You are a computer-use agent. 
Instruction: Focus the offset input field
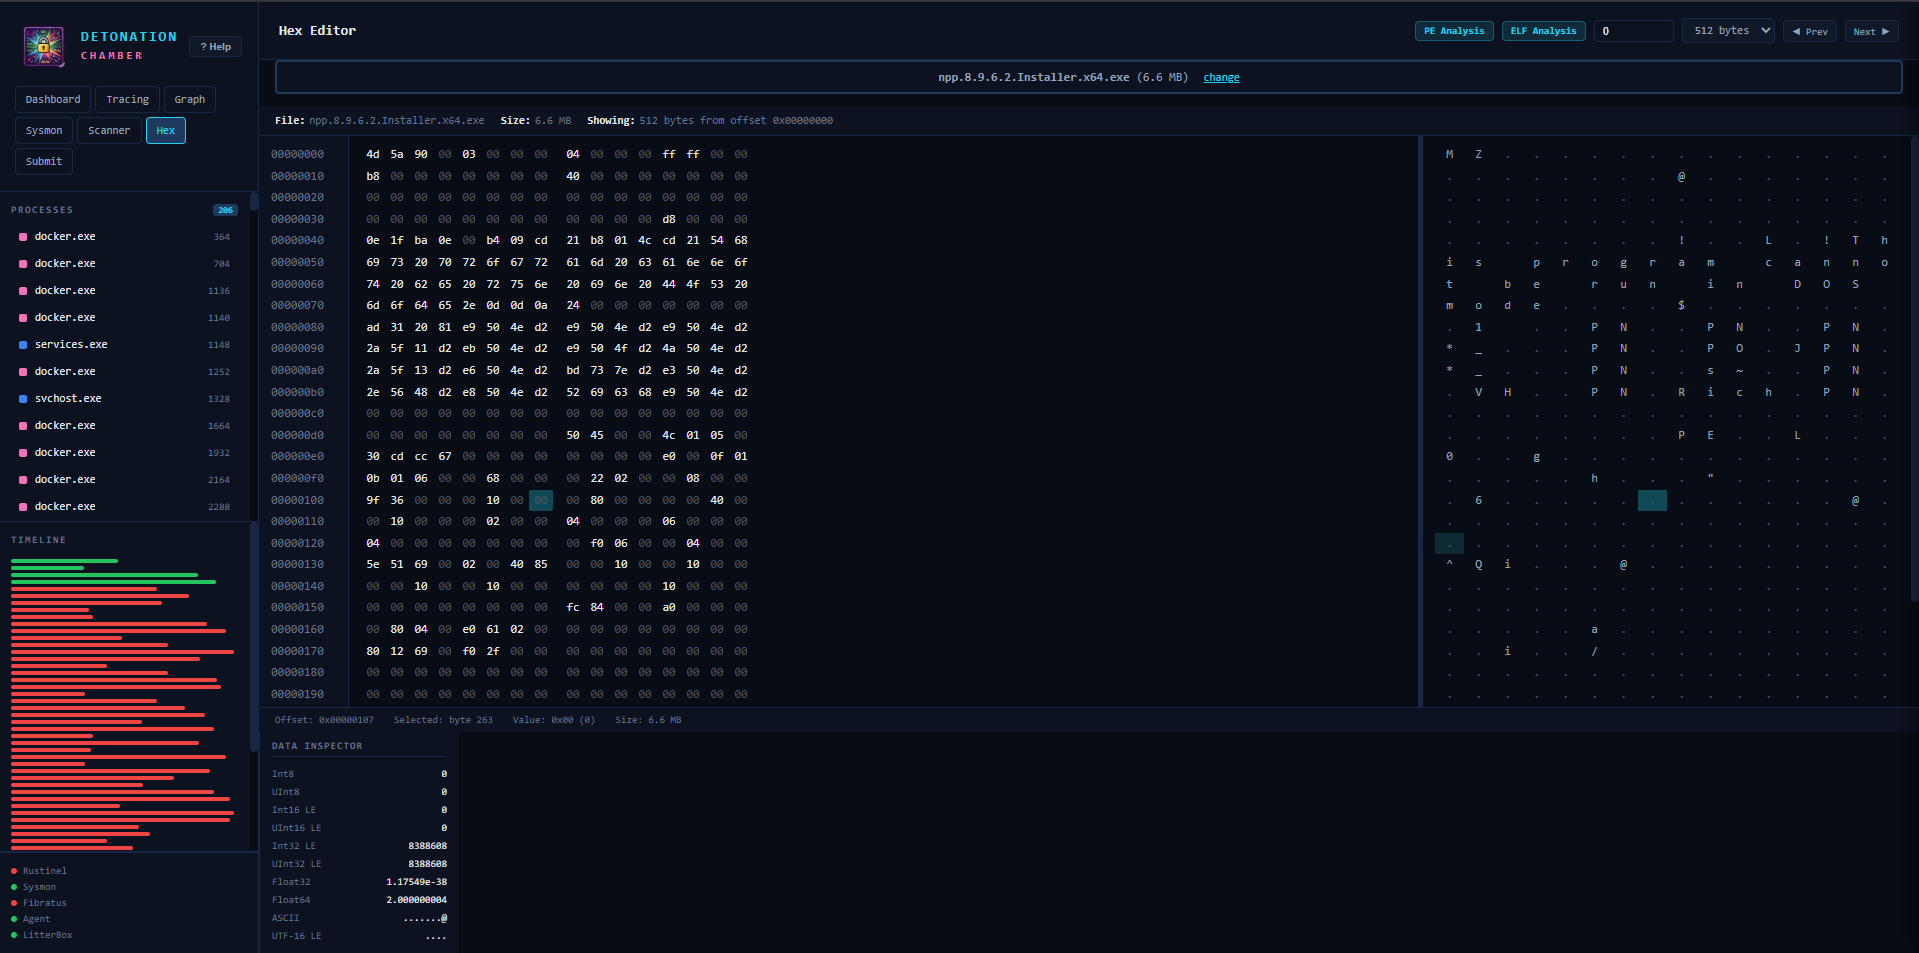1634,31
